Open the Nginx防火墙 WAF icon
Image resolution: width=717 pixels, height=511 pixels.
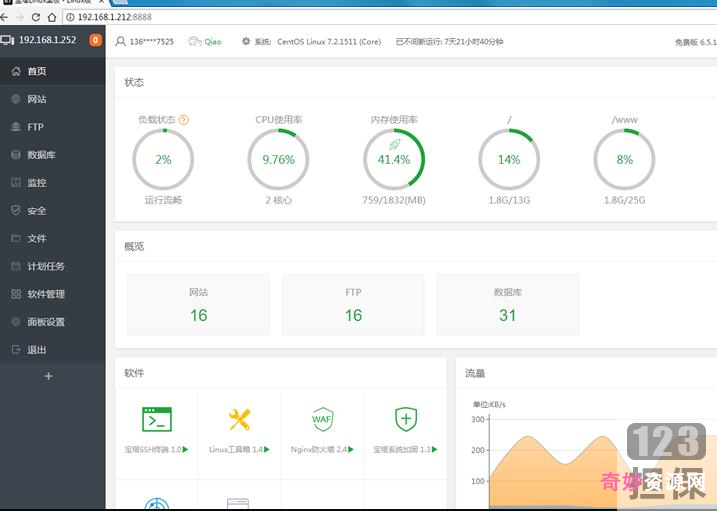point(322,419)
